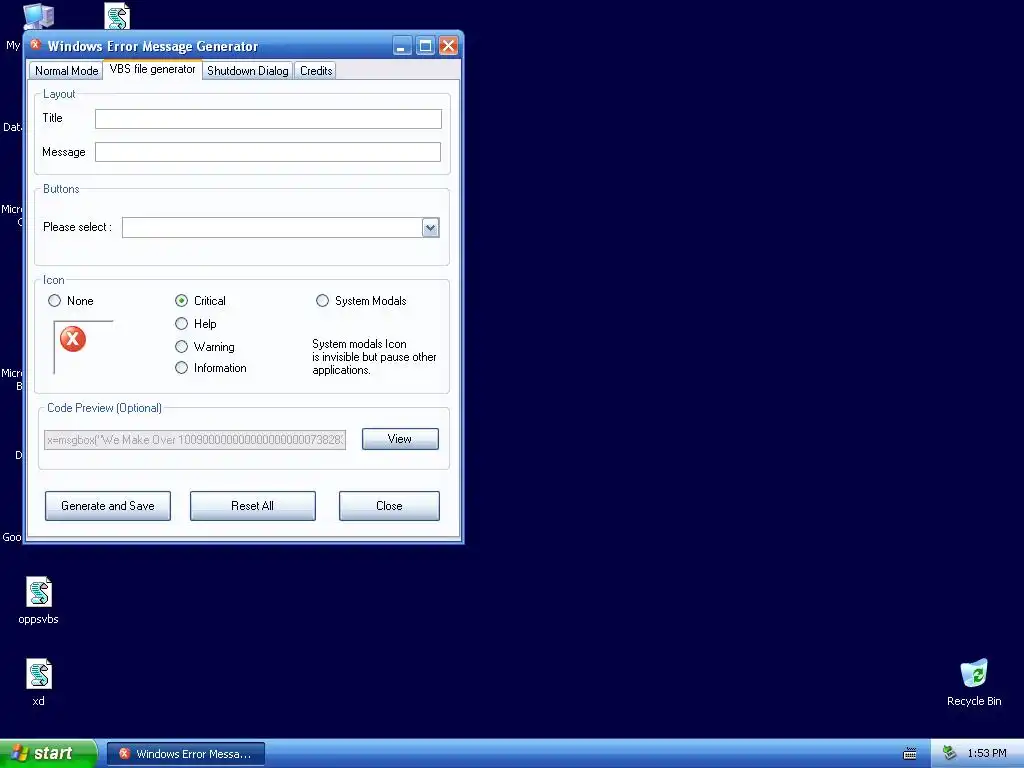Click into the Title input field
This screenshot has height=768, width=1024.
tap(268, 119)
